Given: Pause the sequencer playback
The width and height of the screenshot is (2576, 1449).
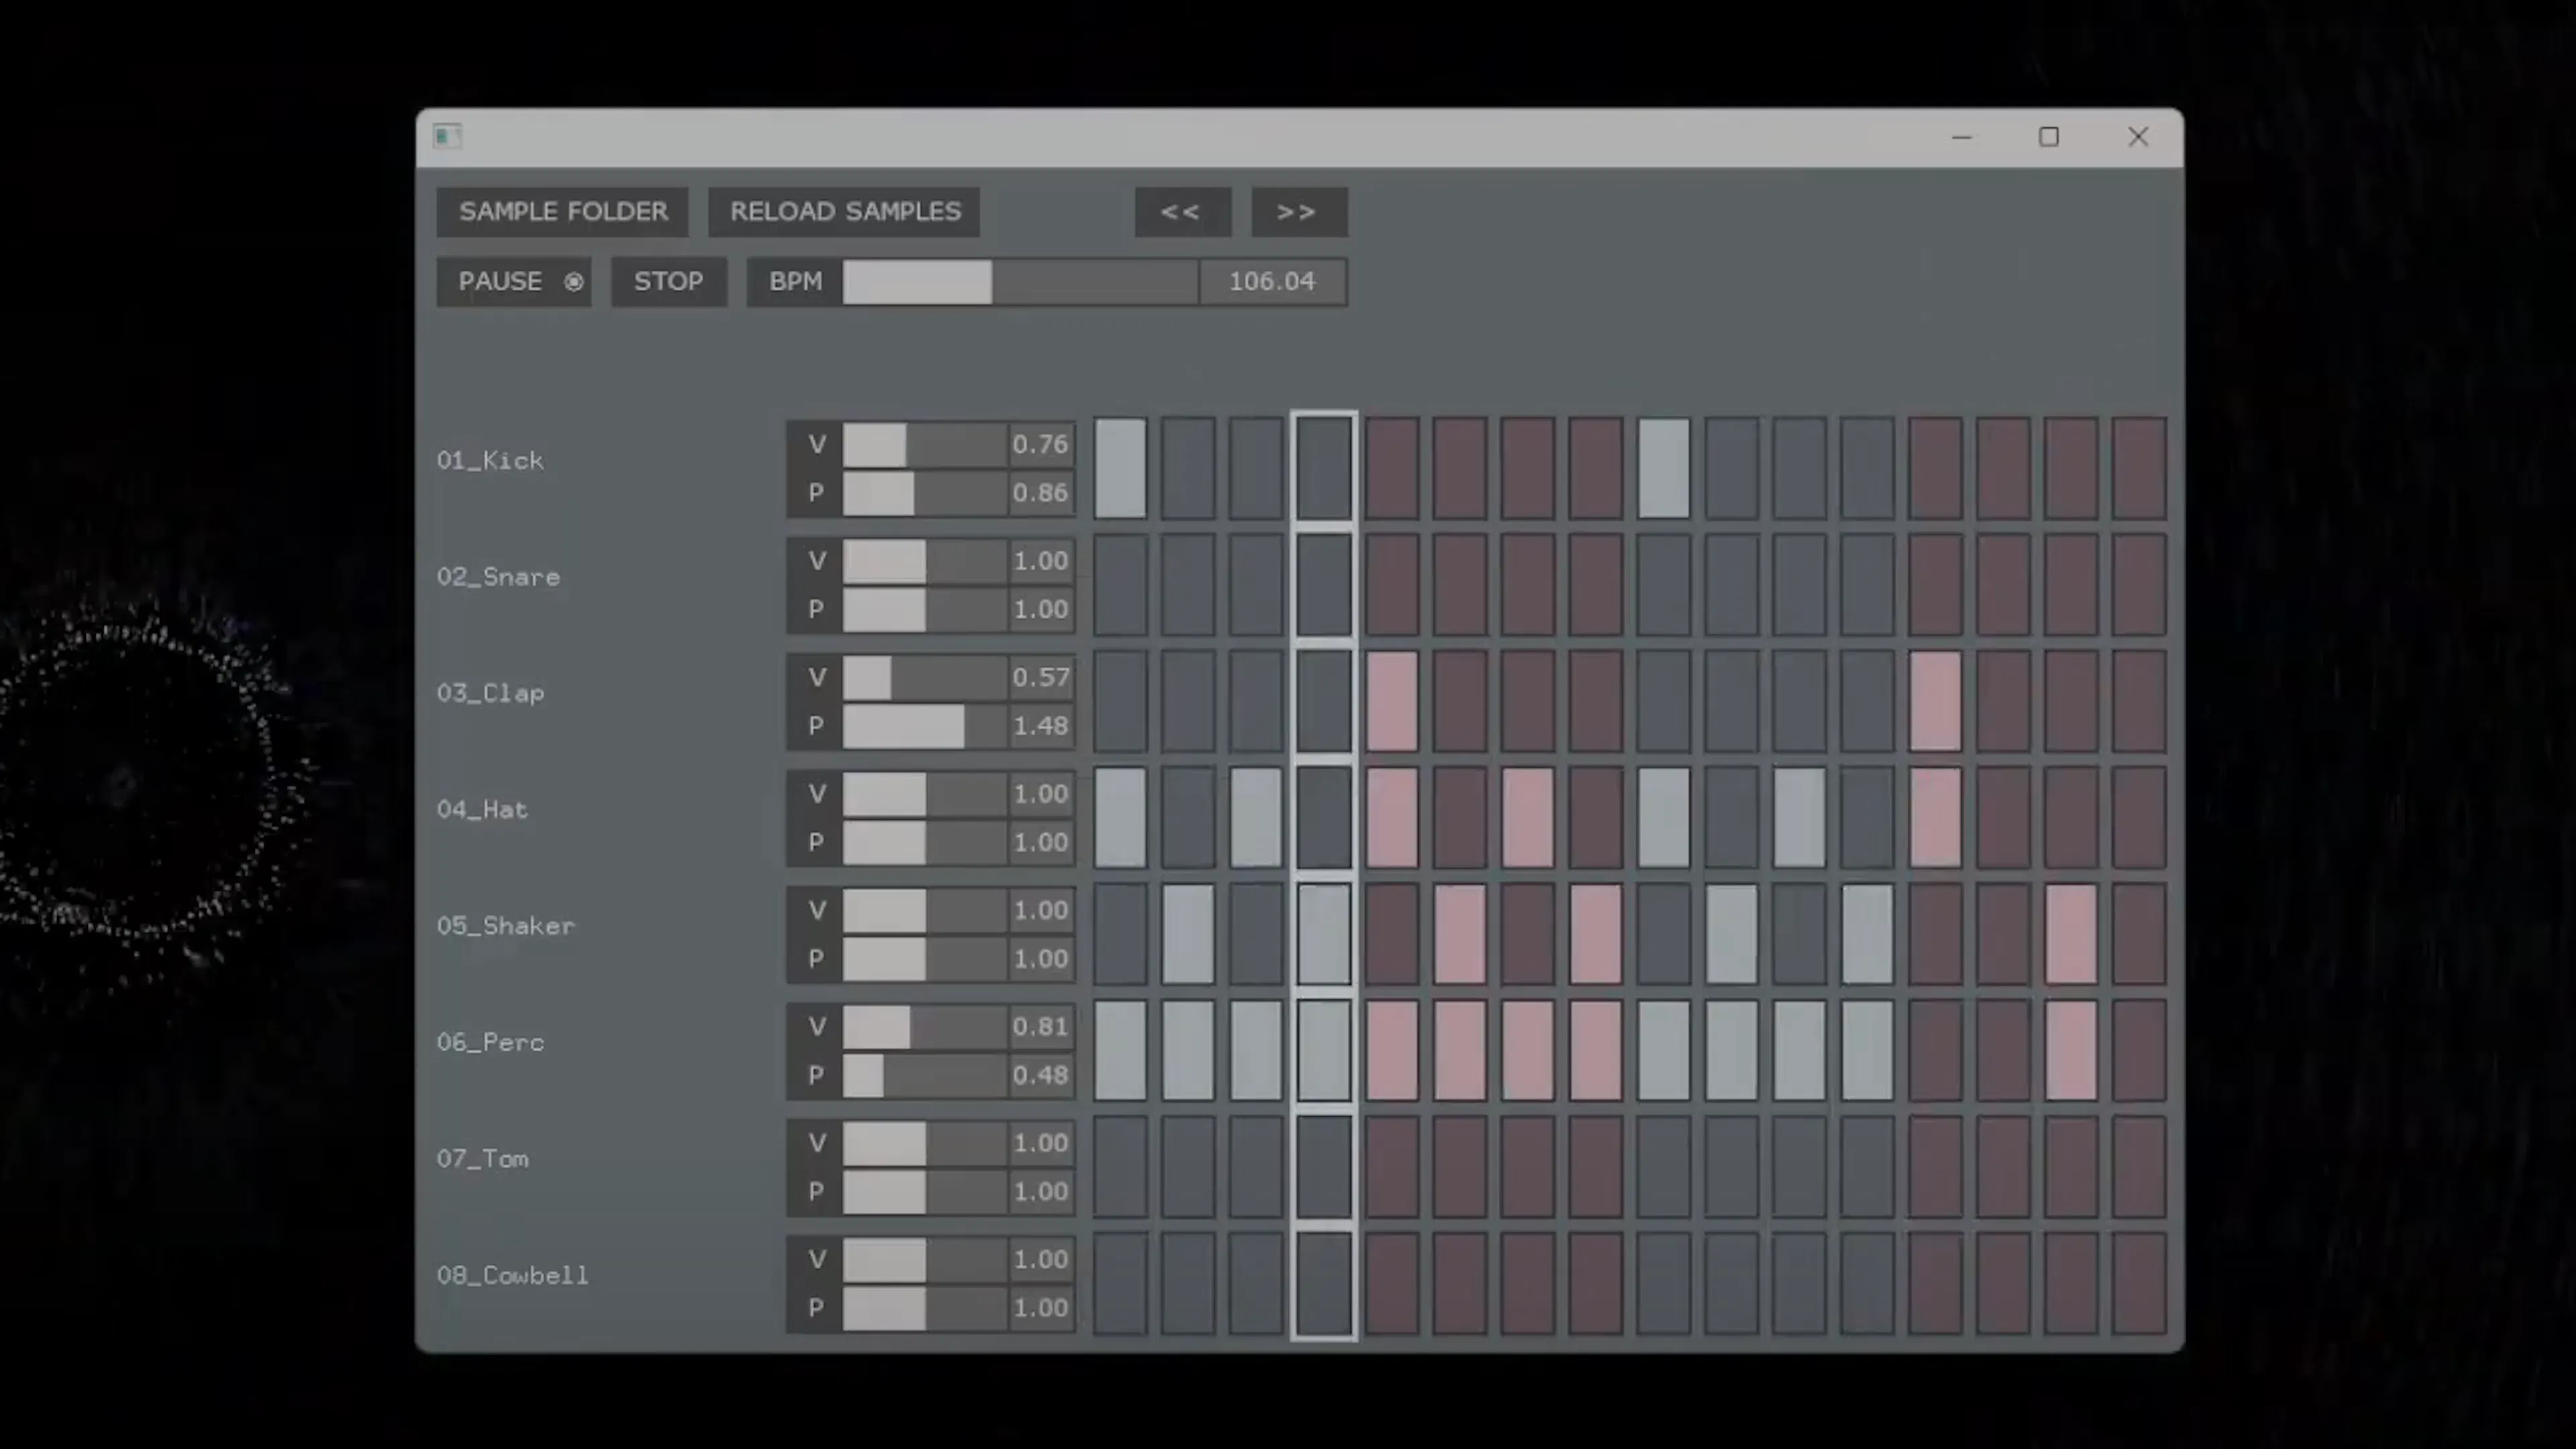Looking at the screenshot, I should (513, 282).
